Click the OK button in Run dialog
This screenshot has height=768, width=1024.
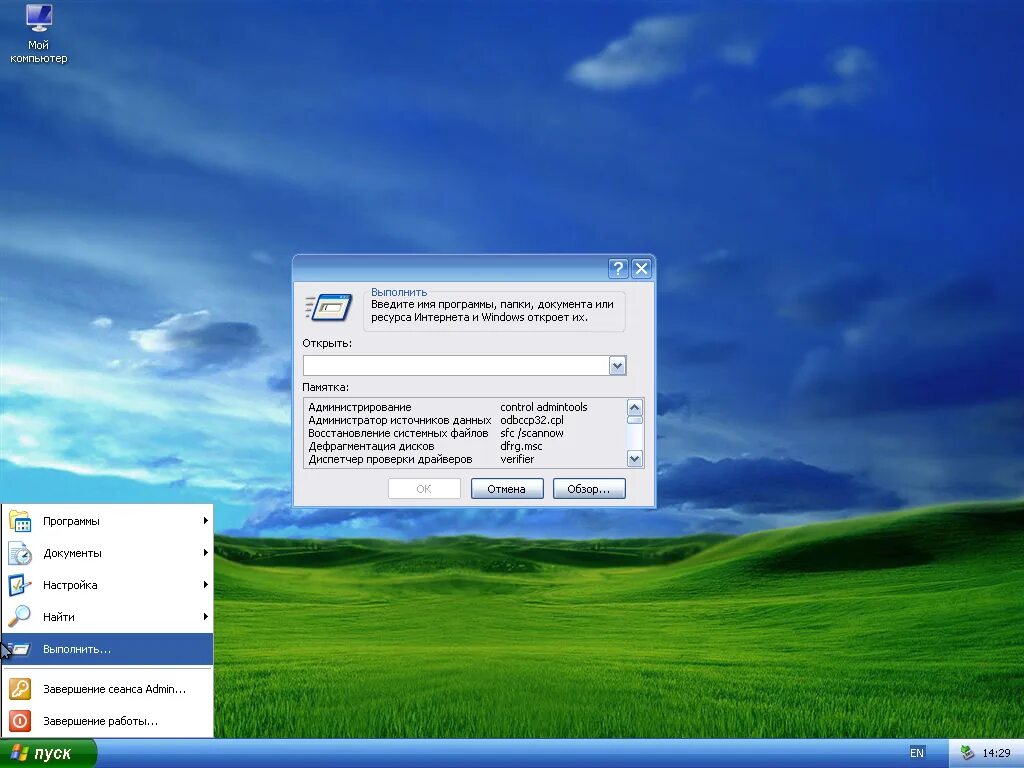[x=424, y=488]
